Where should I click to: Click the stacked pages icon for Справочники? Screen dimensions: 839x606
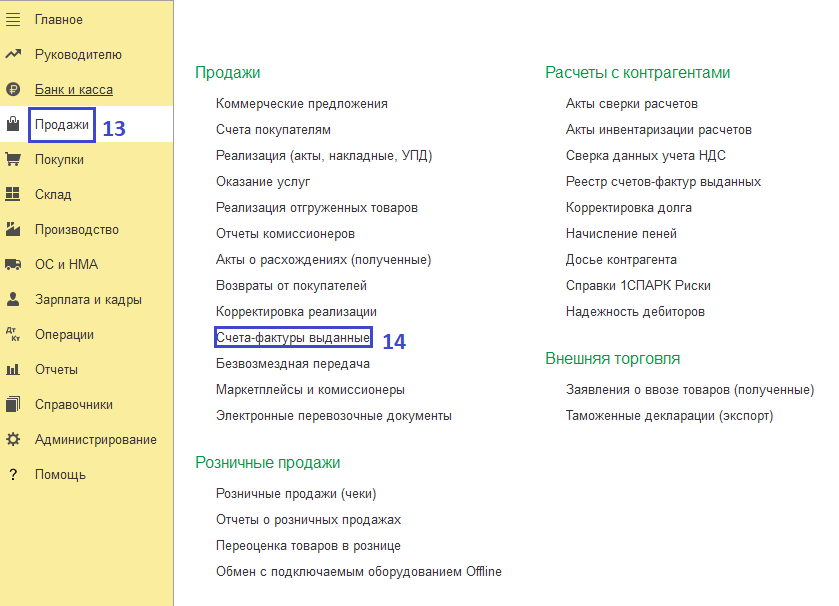tap(13, 404)
